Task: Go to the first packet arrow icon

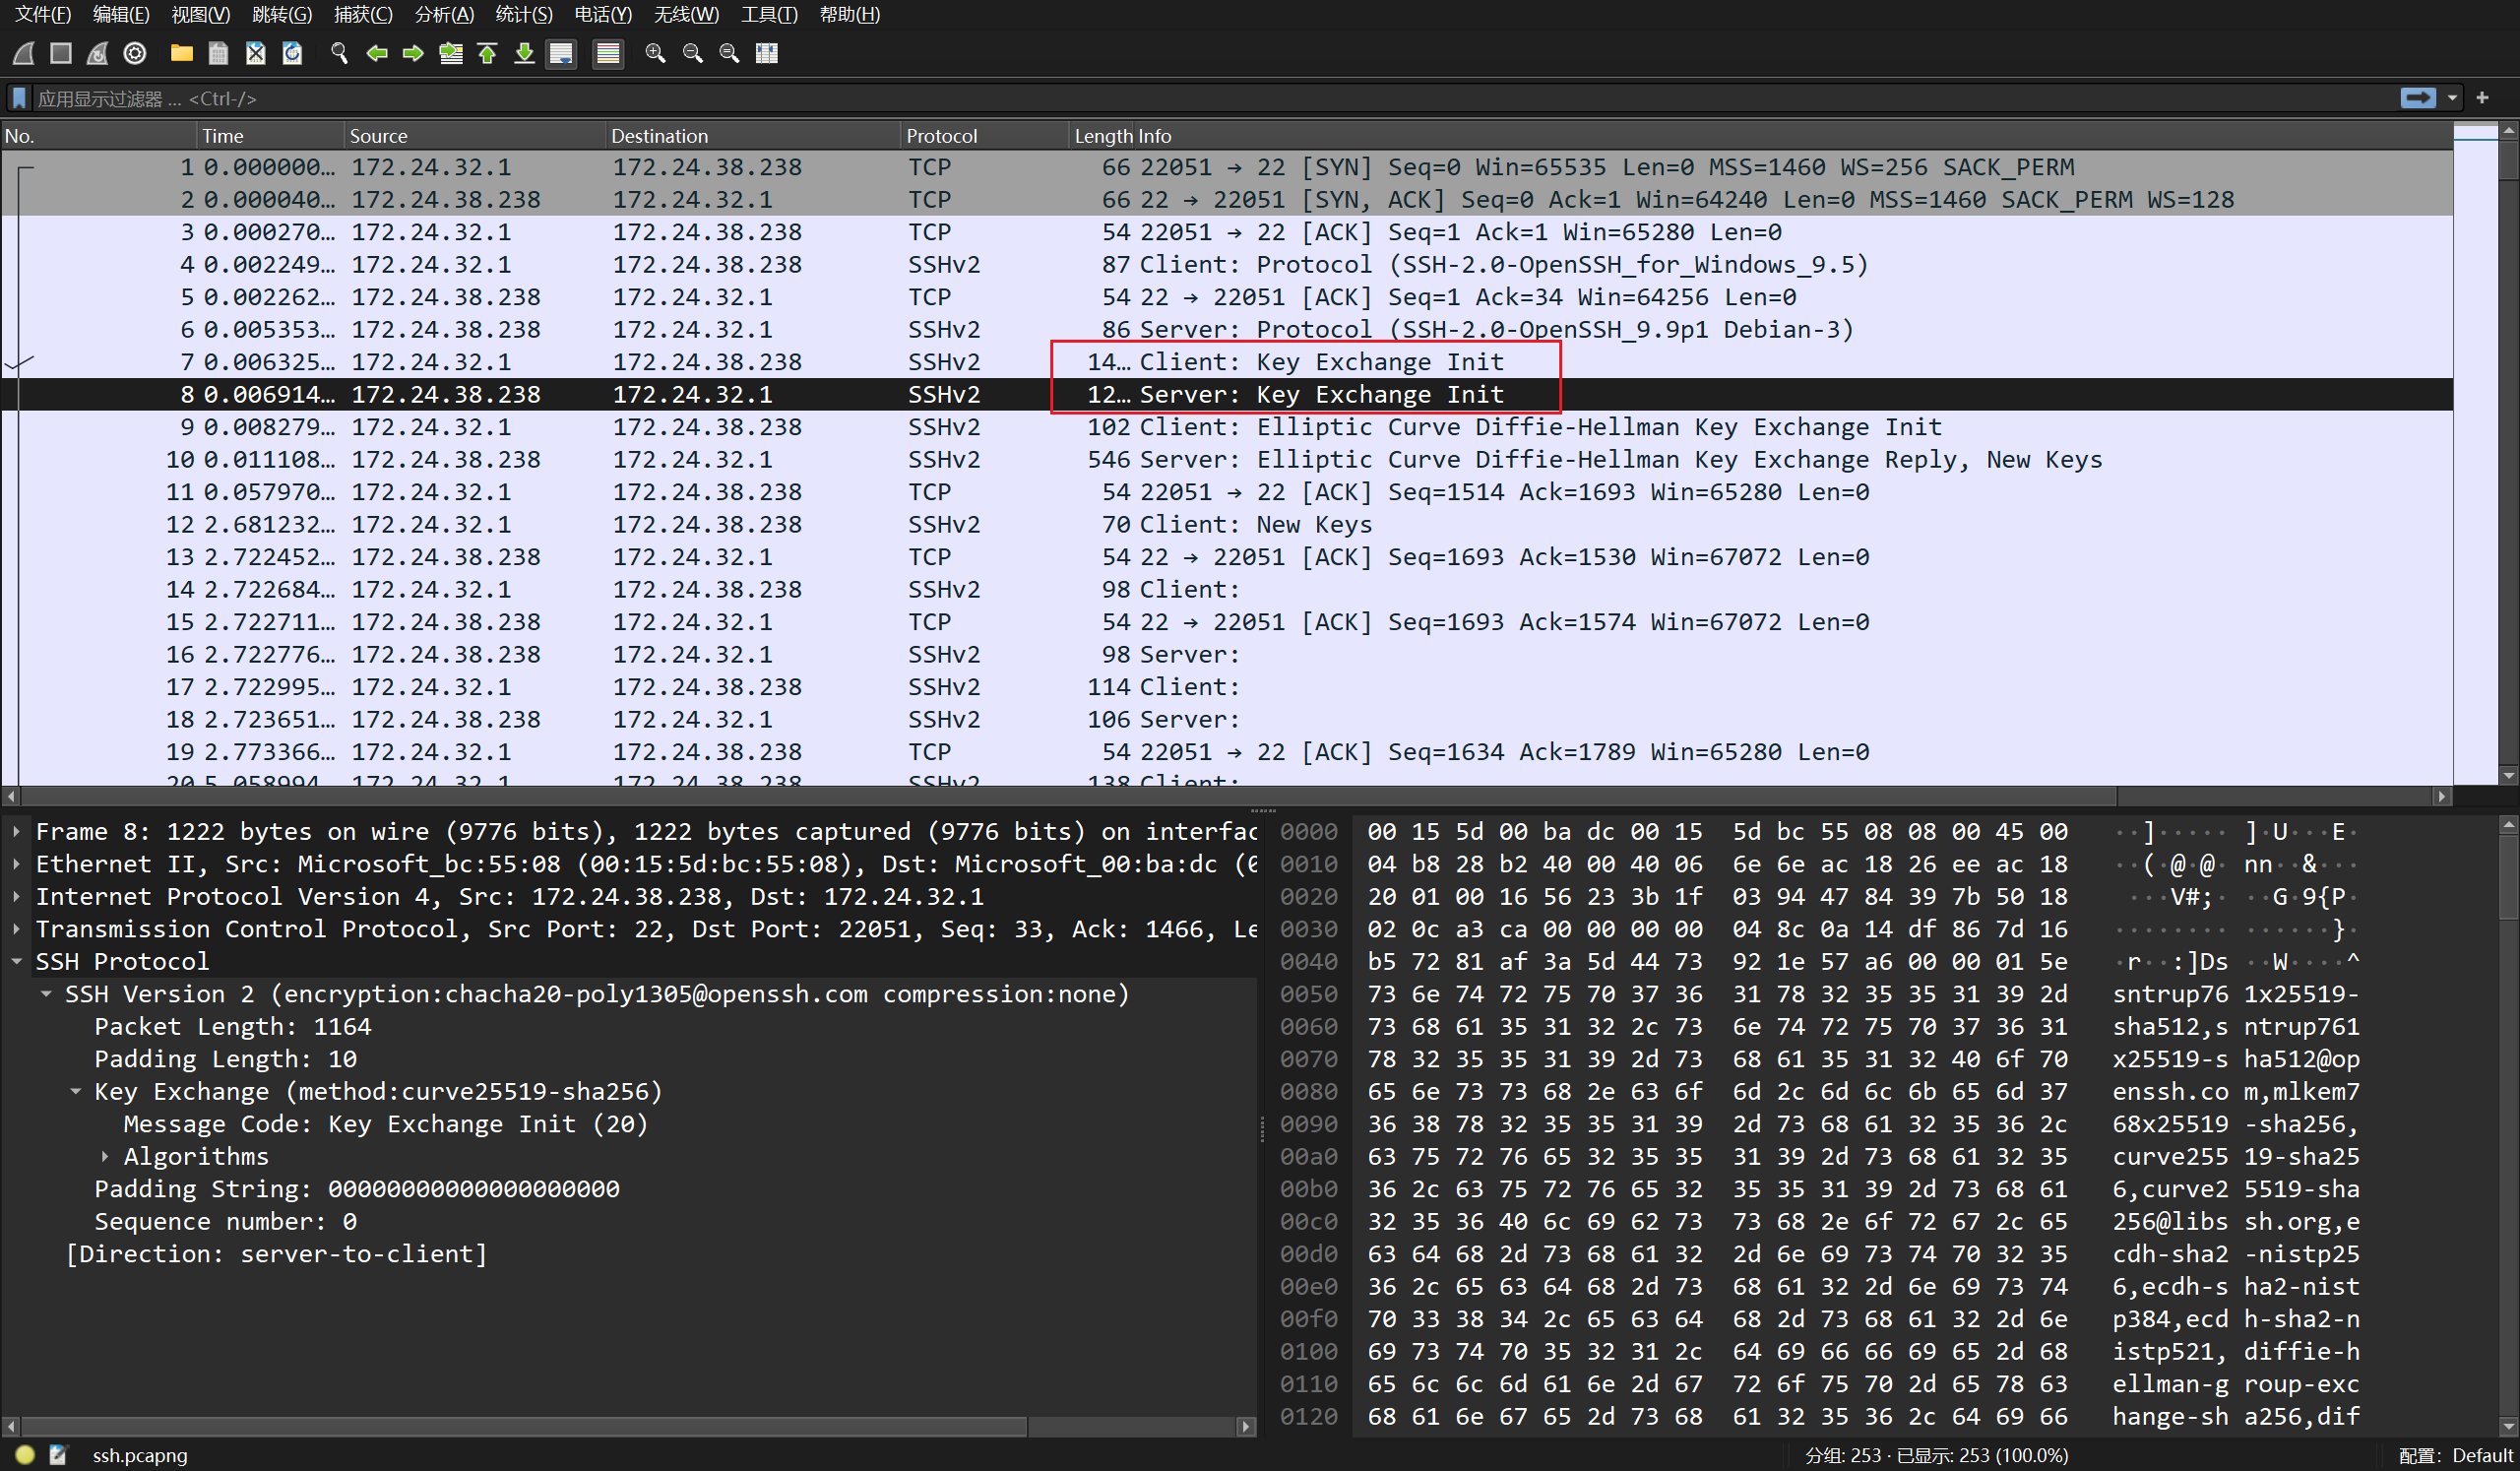Action: (x=487, y=53)
